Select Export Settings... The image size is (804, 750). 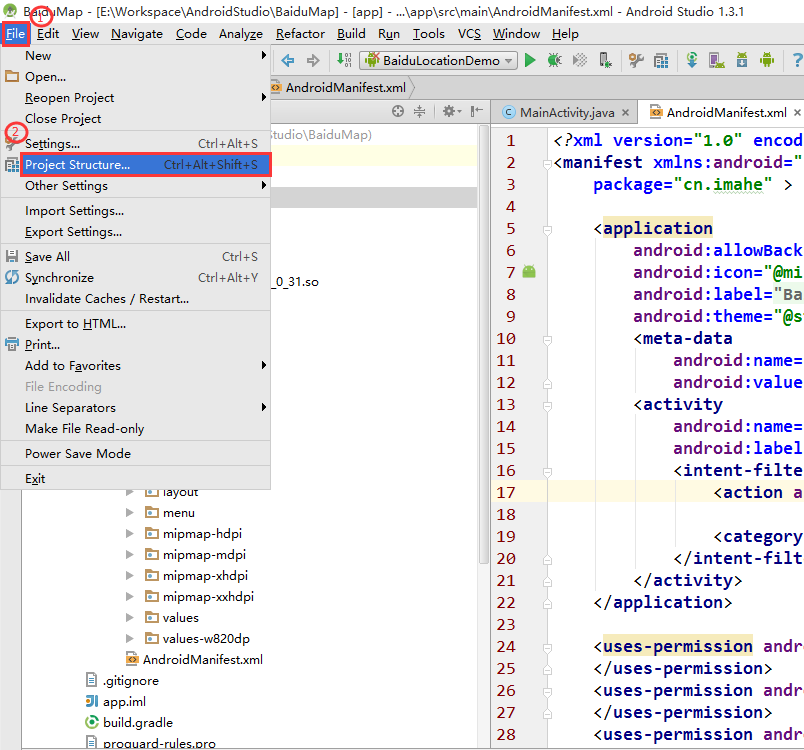(135, 232)
